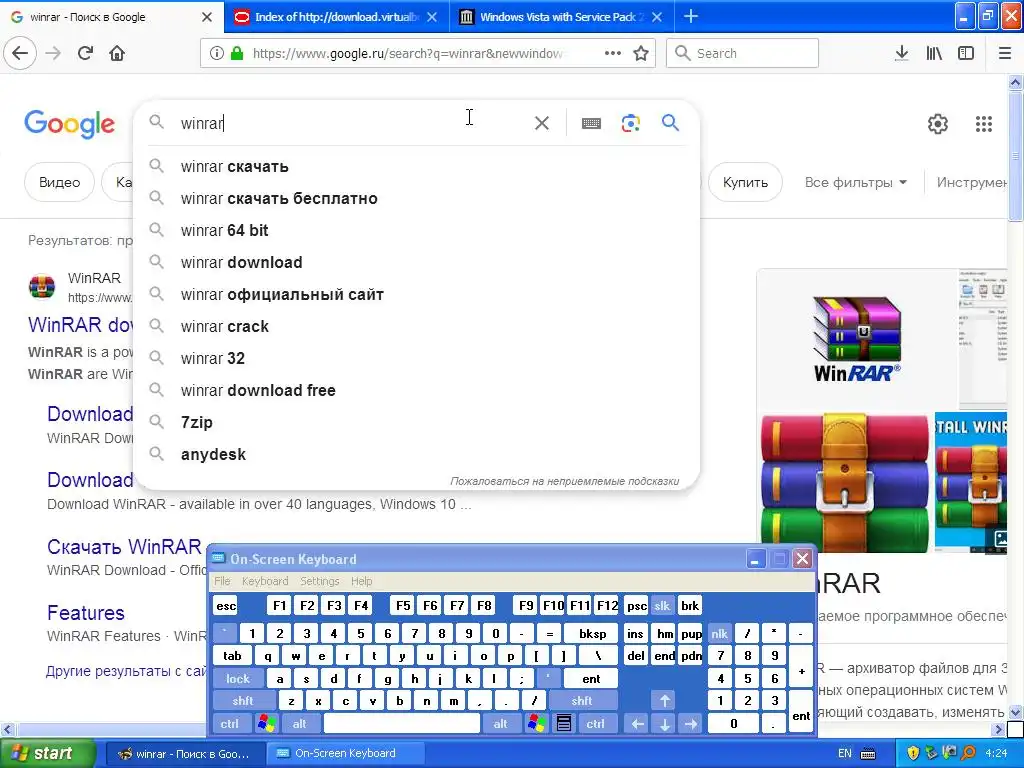This screenshot has height=768, width=1024.
Task: Click the Видео filter chip
Action: tap(59, 182)
